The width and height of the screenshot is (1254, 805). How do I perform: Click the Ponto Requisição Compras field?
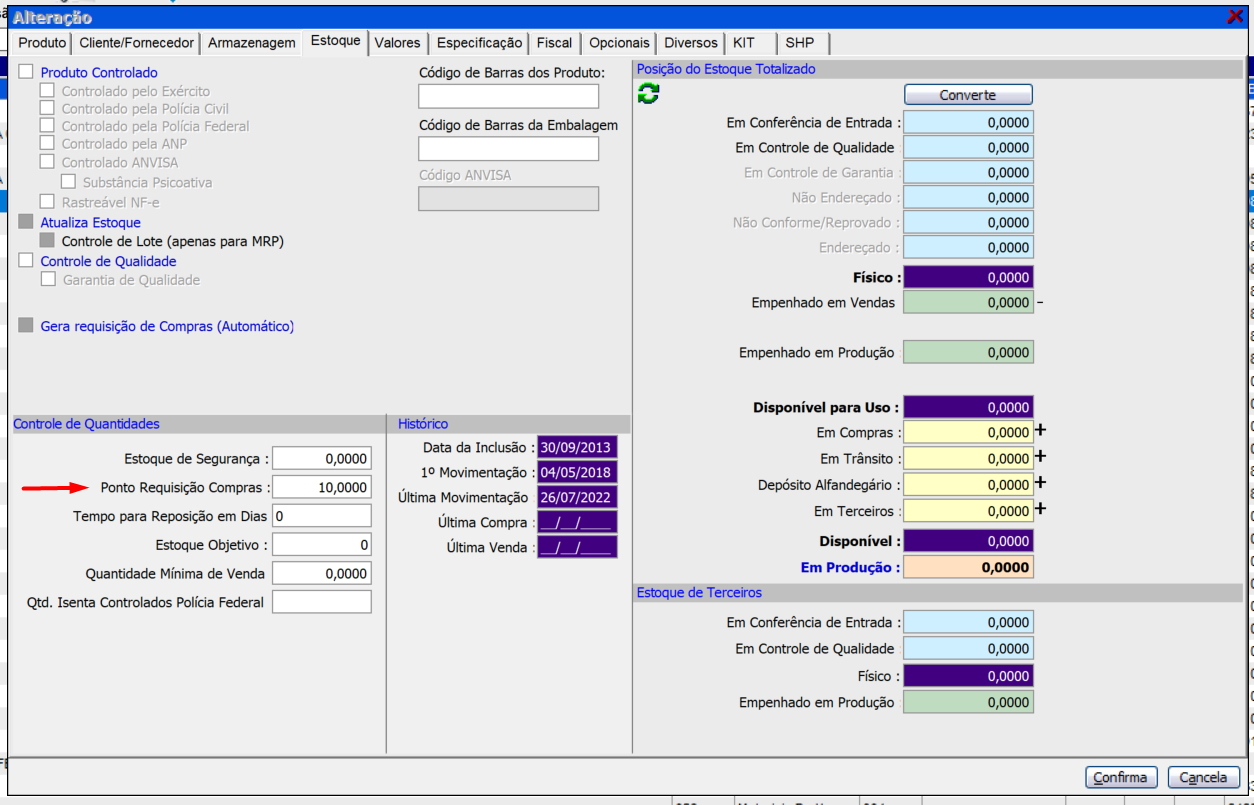[321, 488]
